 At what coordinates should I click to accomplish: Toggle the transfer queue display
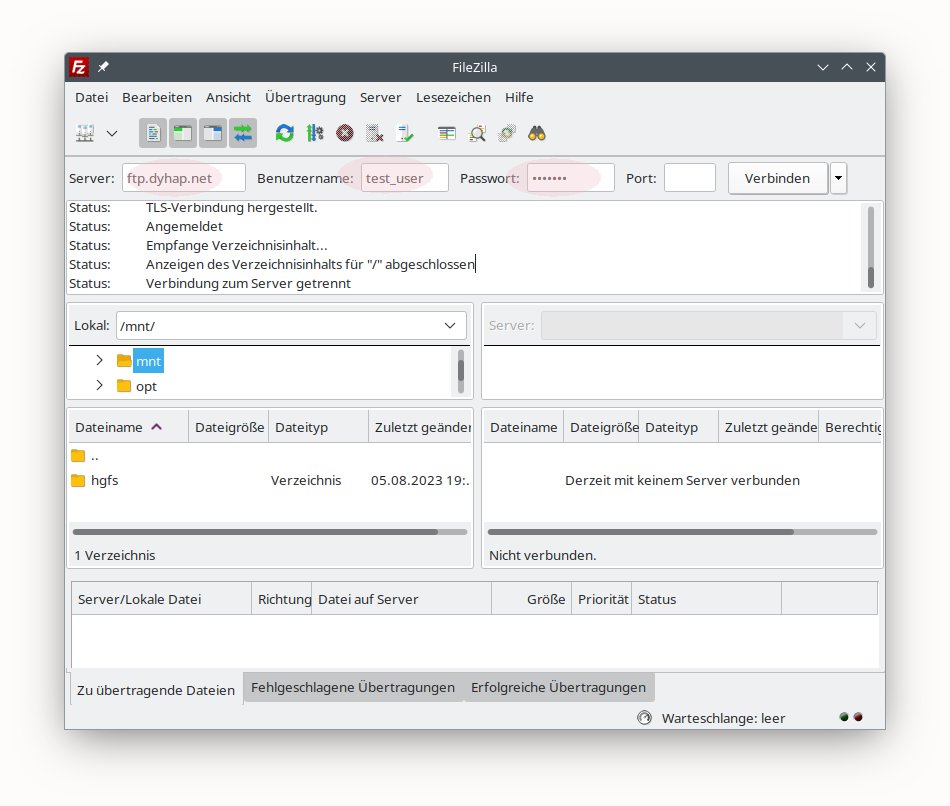[243, 133]
